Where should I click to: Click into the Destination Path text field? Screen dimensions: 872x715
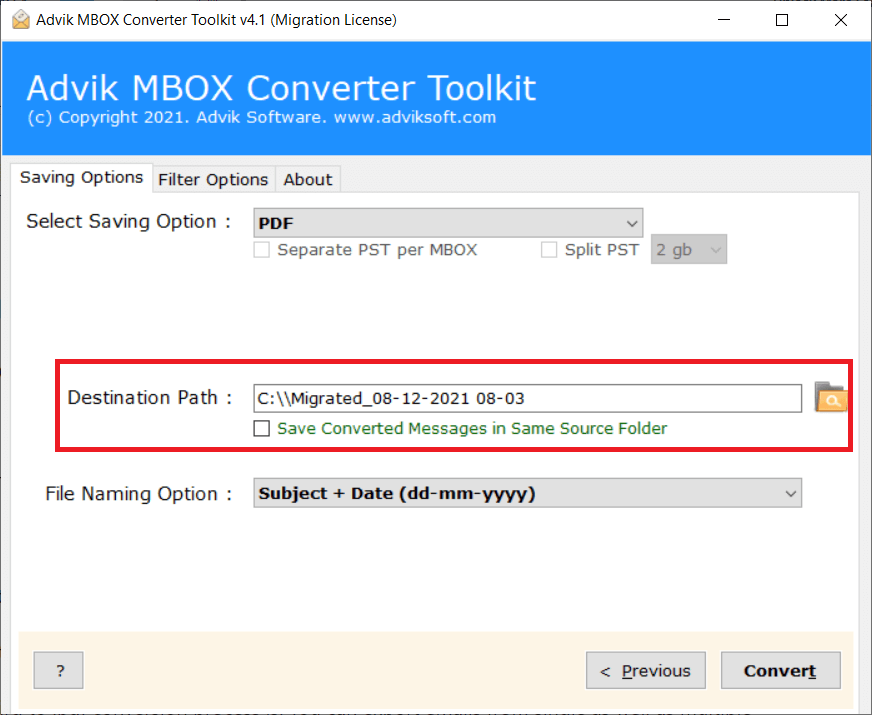[527, 398]
